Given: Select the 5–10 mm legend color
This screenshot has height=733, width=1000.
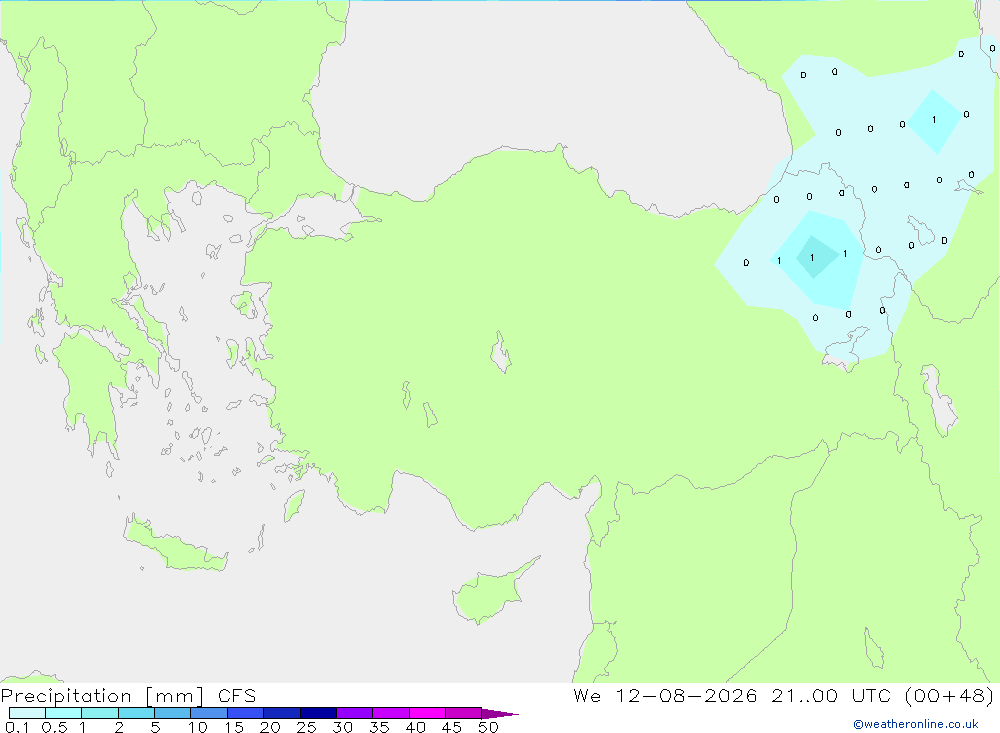Looking at the screenshot, I should click(x=172, y=713).
